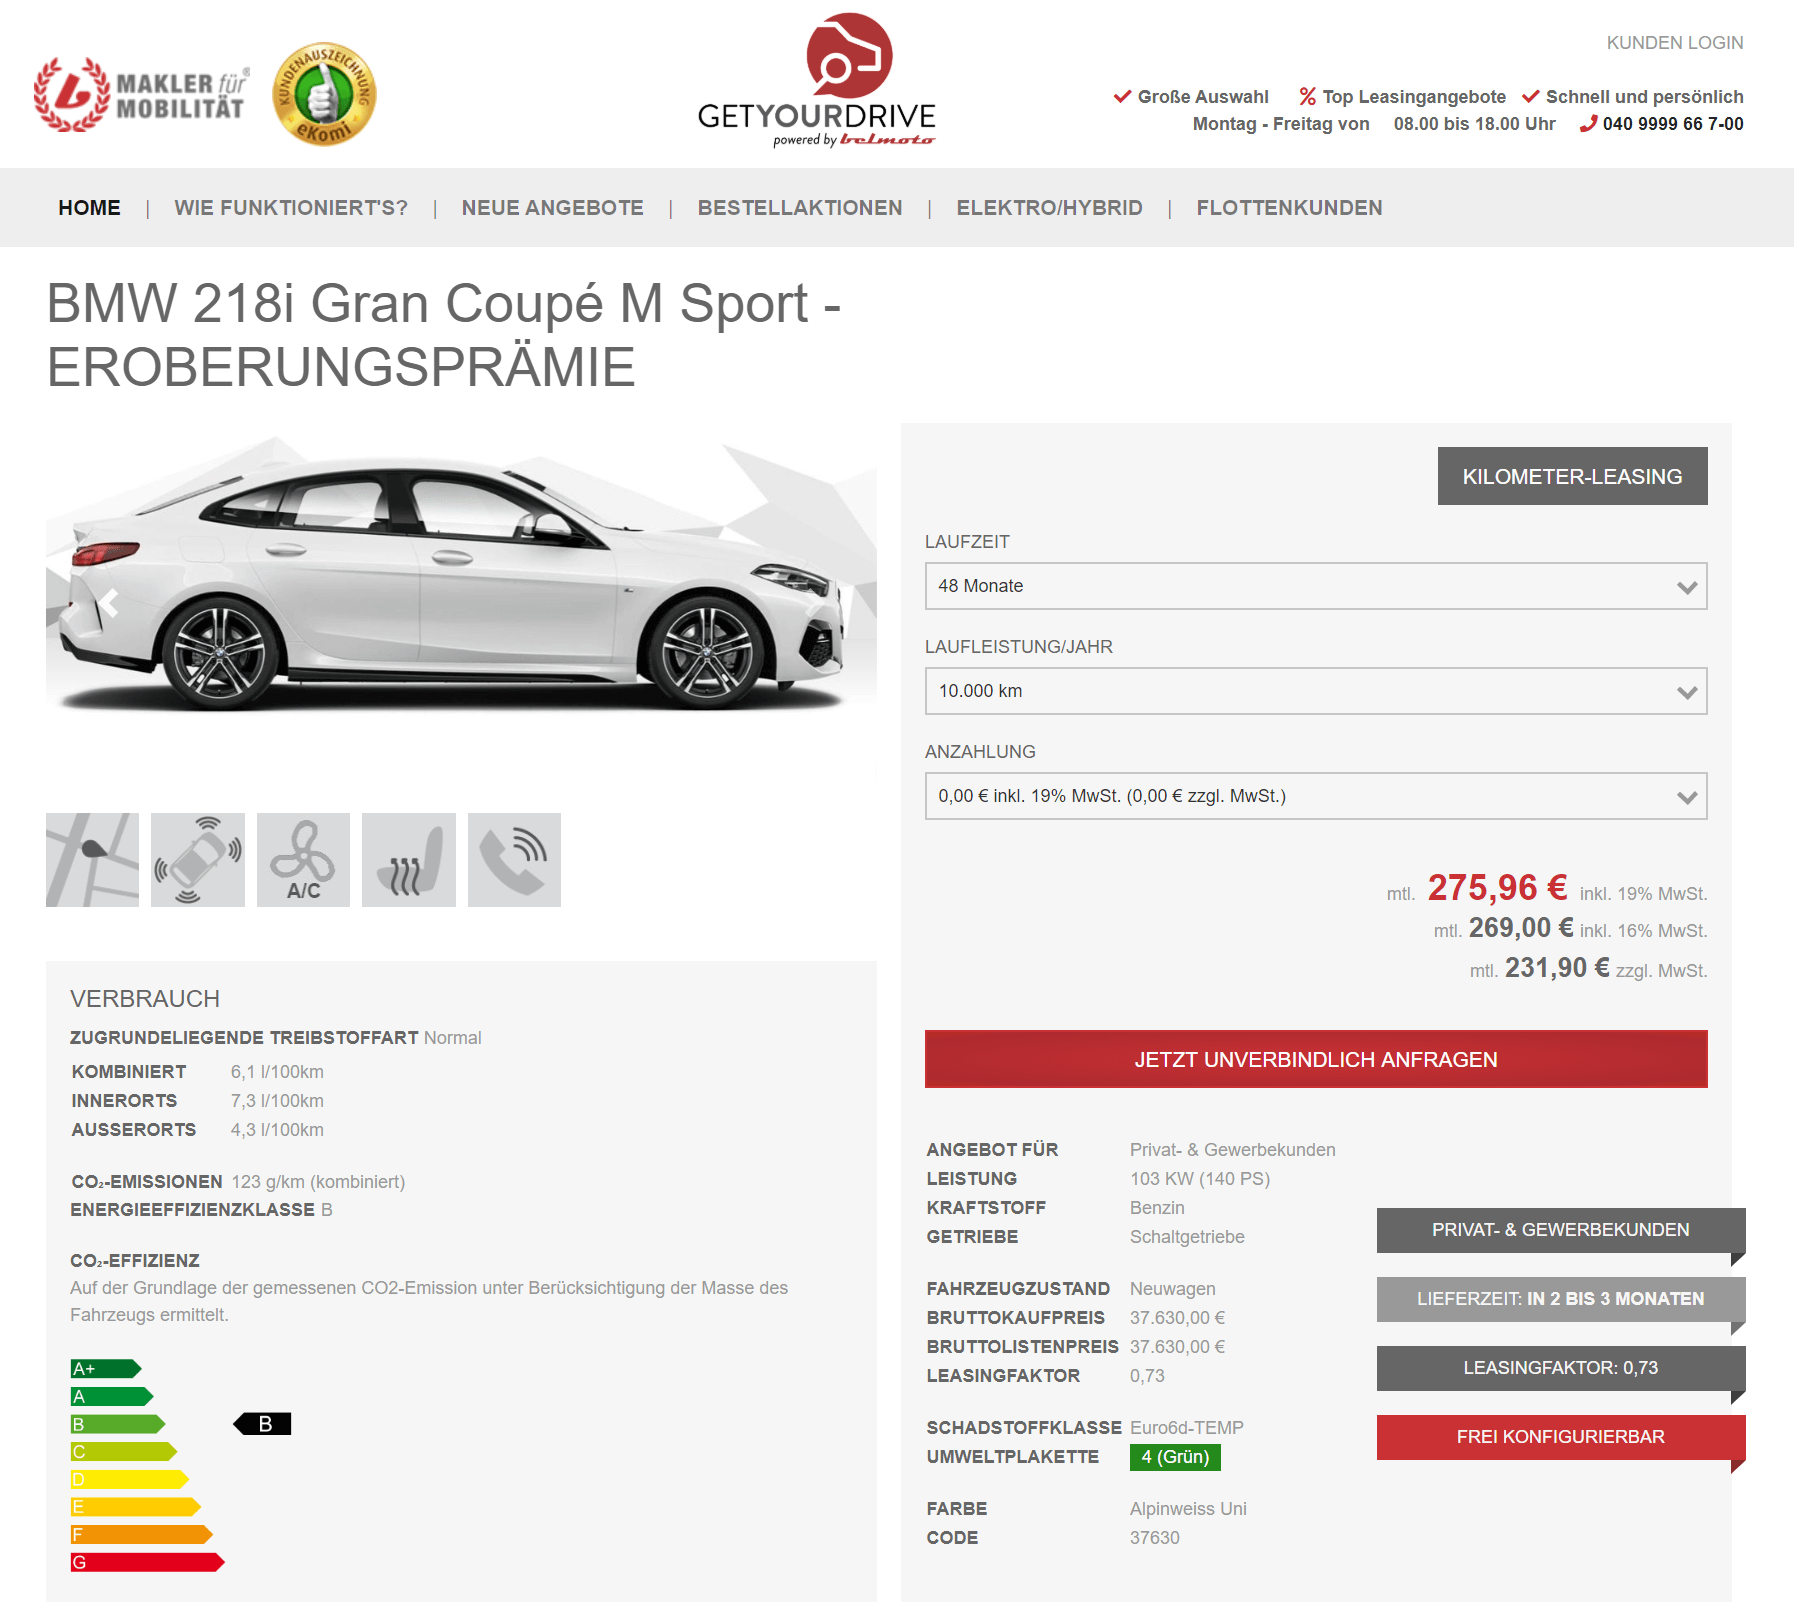The height and width of the screenshot is (1615, 1794).
Task: Click the red G efficiency bar
Action: click(147, 1562)
